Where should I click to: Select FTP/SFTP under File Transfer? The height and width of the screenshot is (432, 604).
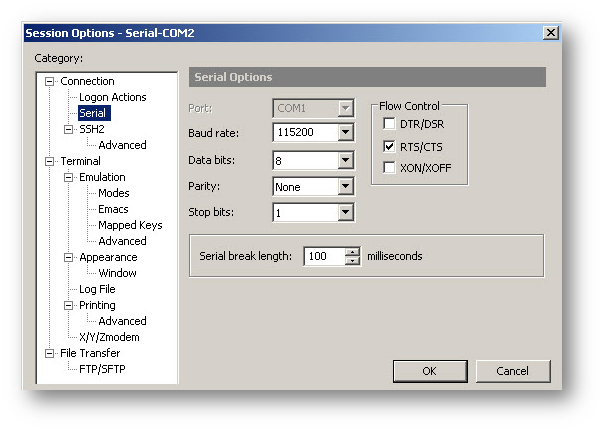coord(102,369)
